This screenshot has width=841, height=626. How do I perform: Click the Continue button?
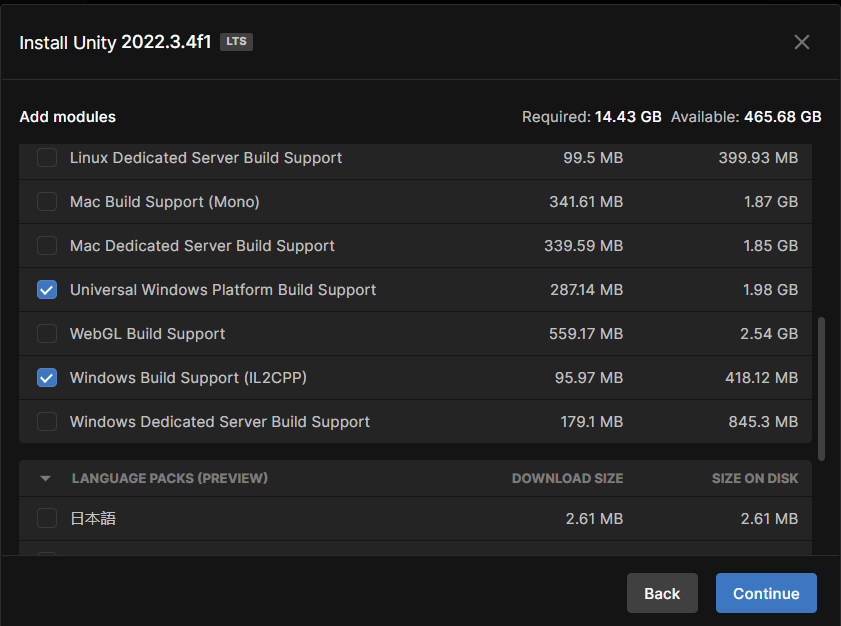[766, 593]
